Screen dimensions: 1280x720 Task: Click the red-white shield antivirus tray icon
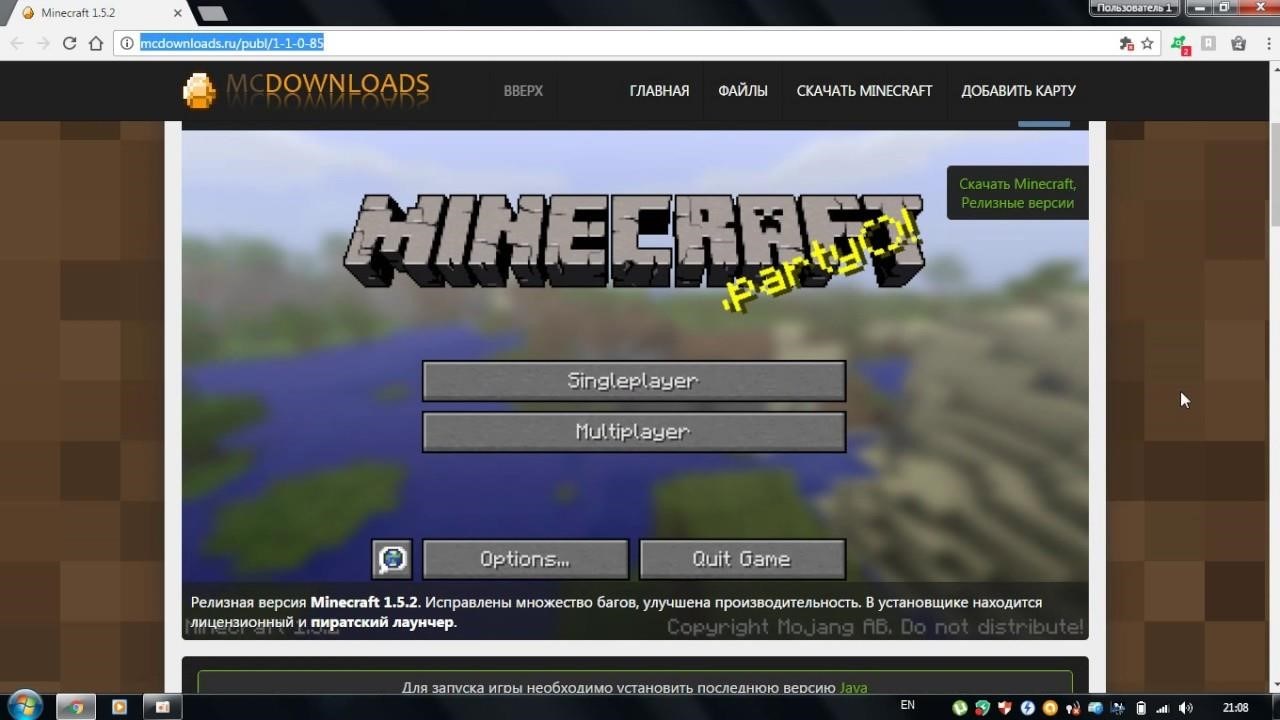1005,708
